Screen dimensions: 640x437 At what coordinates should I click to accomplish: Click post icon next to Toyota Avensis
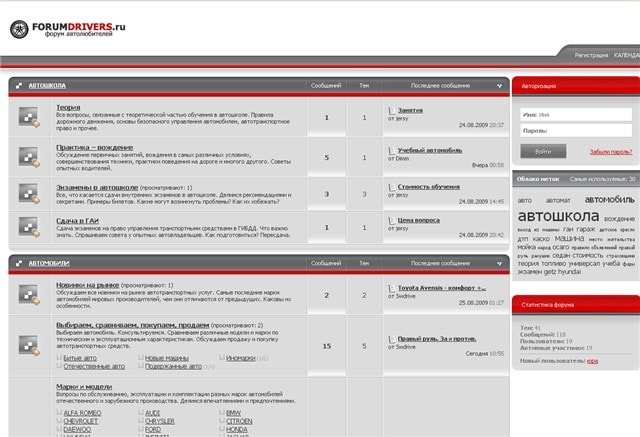pyautogui.click(x=391, y=288)
